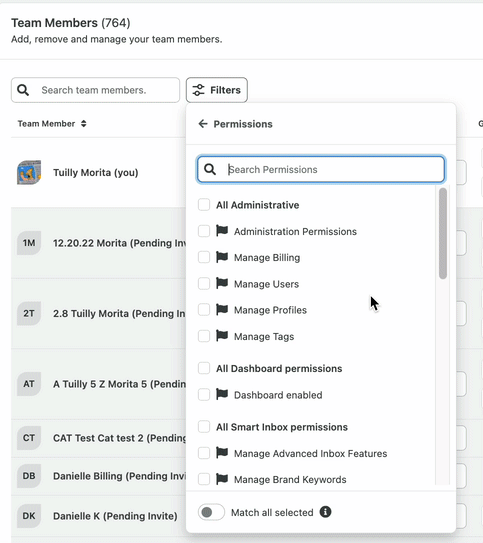Click the flag icon beside Manage Tags
The height and width of the screenshot is (543, 483).
click(x=222, y=336)
